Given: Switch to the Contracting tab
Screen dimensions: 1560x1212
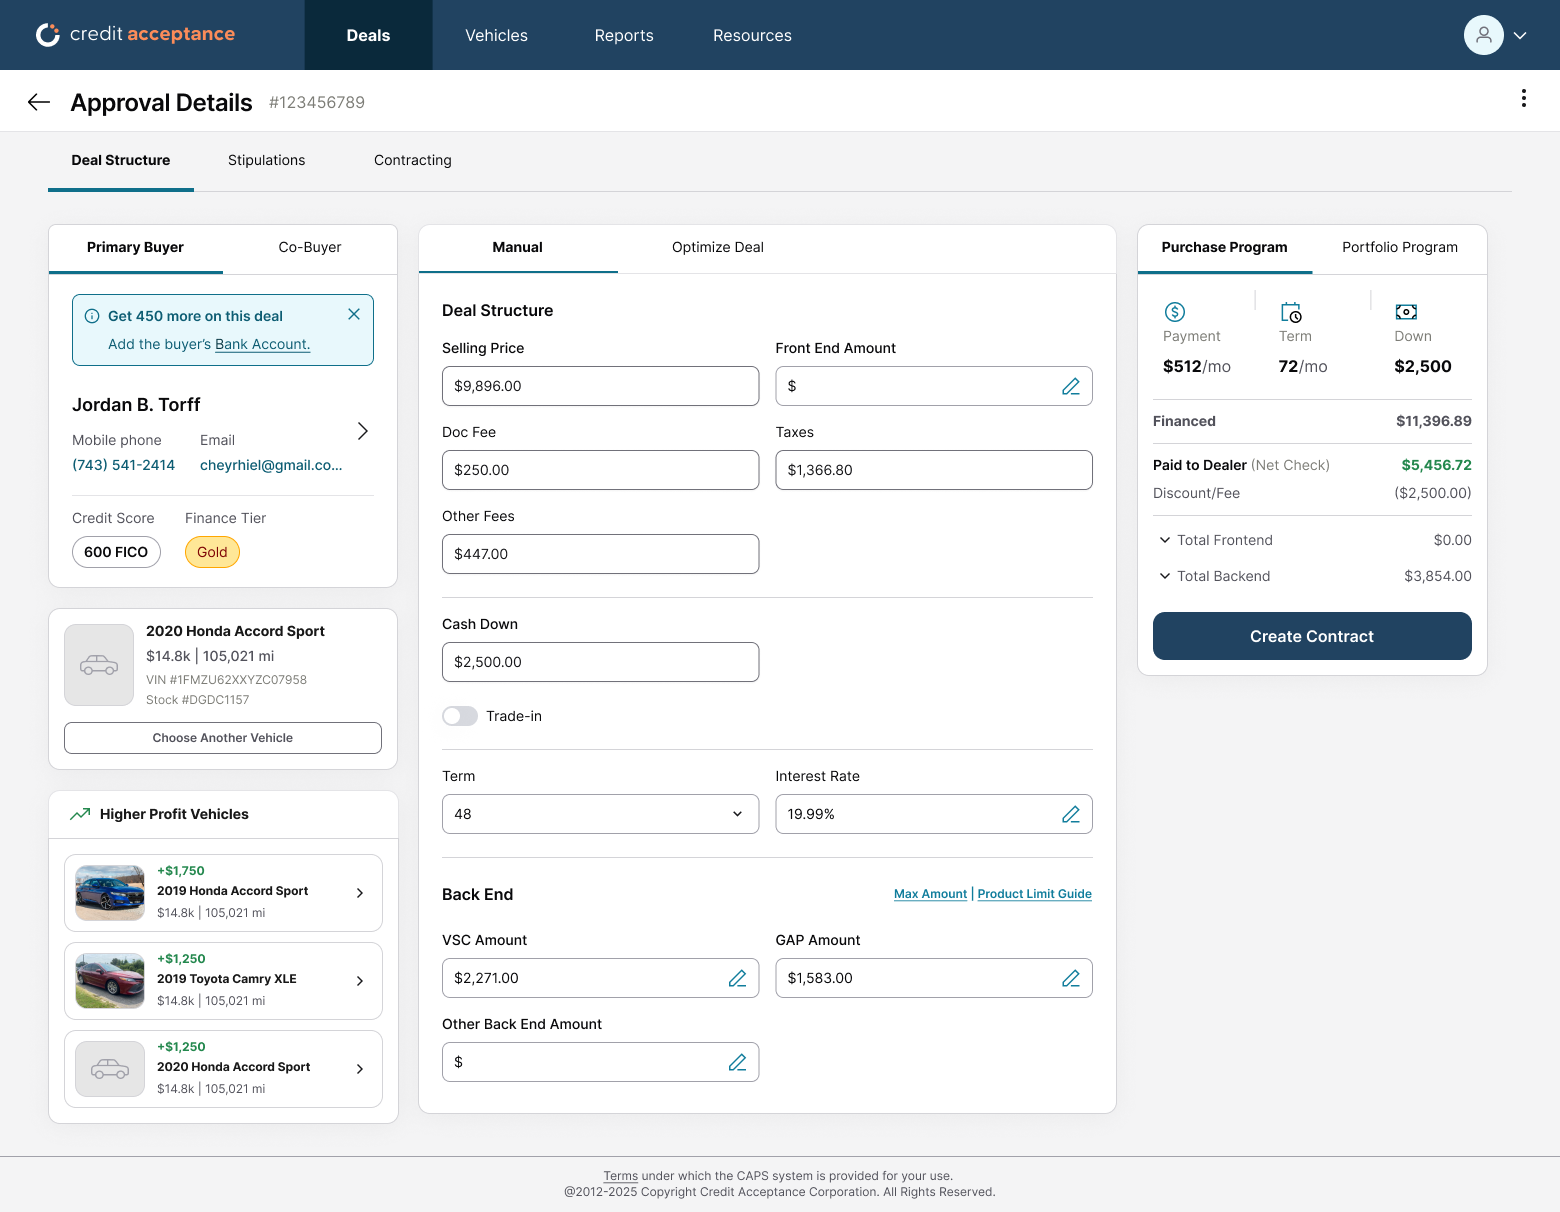Looking at the screenshot, I should pos(413,160).
